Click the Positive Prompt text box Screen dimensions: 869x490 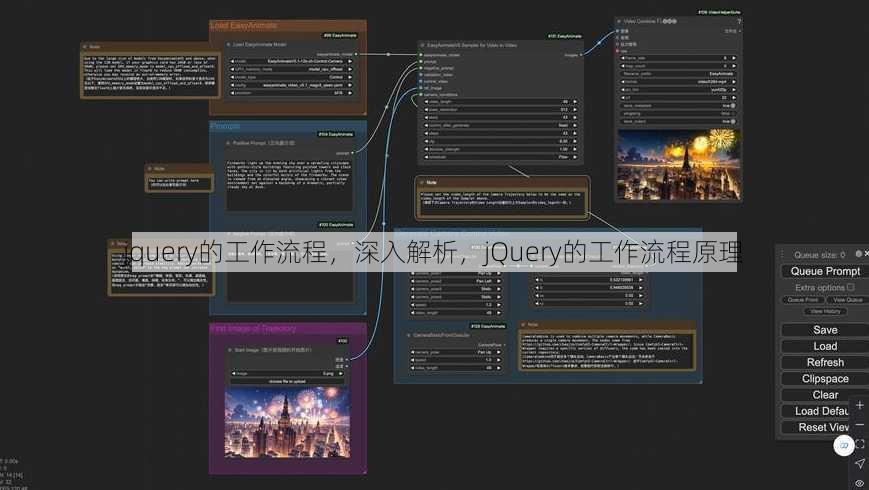point(289,185)
